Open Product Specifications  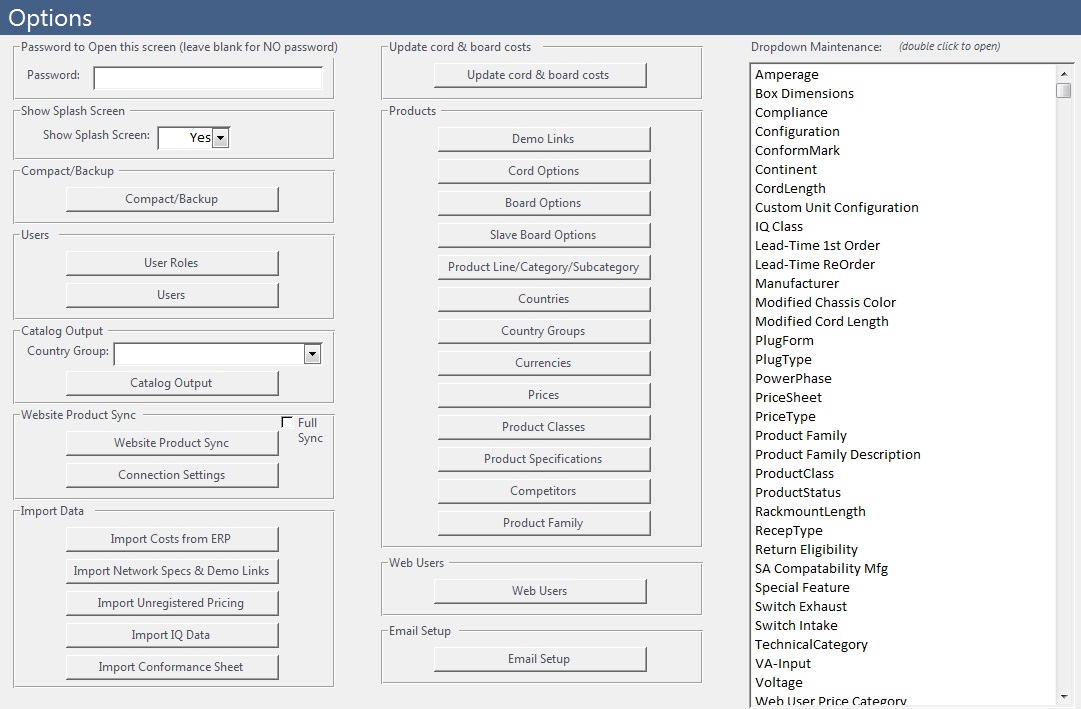click(x=543, y=459)
